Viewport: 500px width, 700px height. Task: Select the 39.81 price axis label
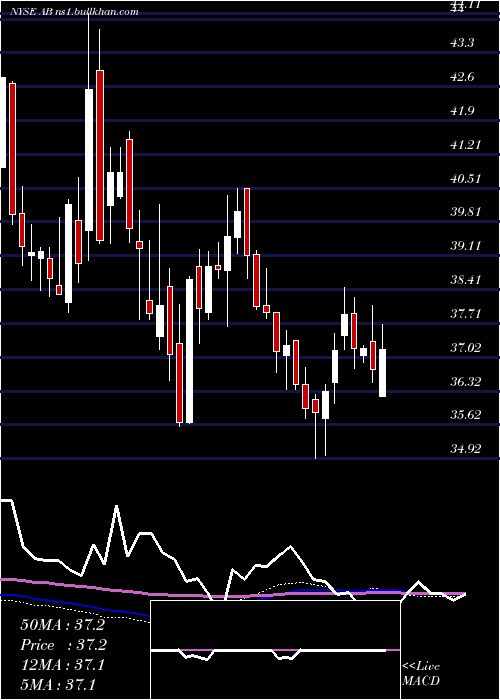465,212
